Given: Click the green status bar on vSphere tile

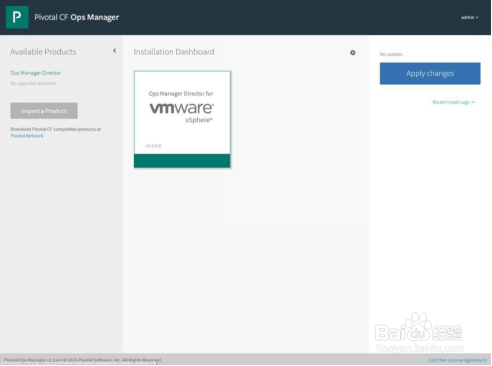Looking at the screenshot, I should coord(182,161).
